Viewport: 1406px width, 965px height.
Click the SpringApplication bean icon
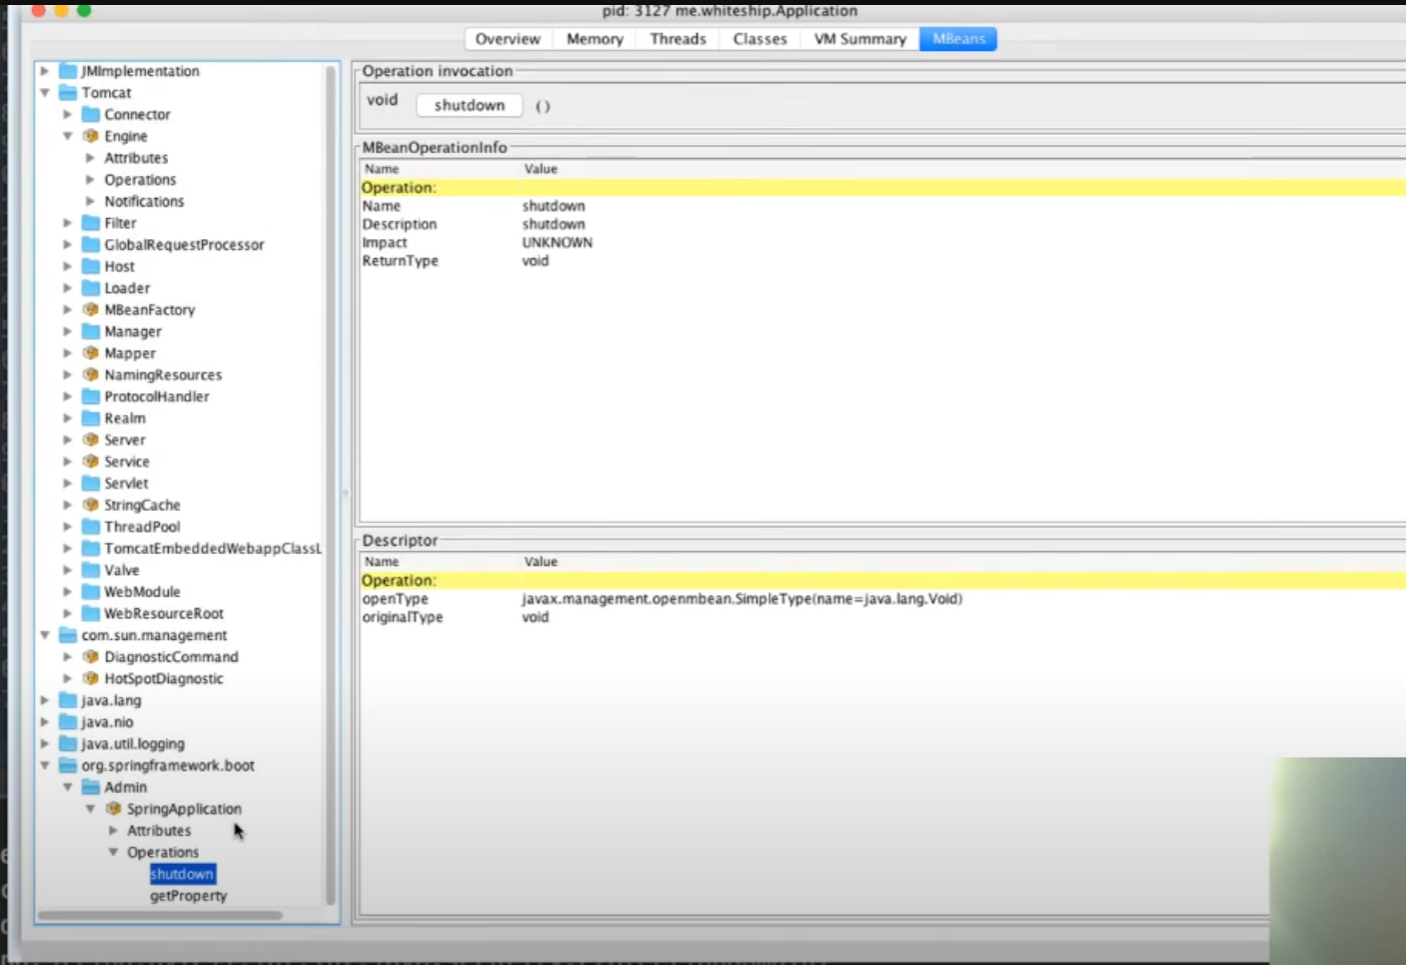(114, 809)
